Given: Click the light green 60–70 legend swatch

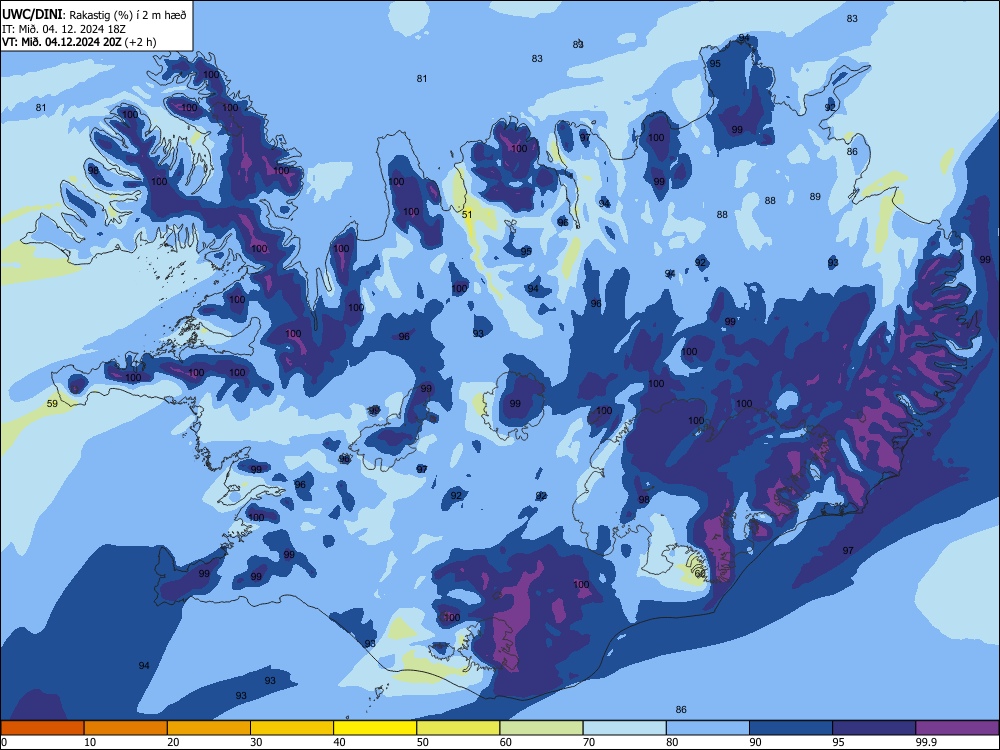Looking at the screenshot, I should pos(541,728).
